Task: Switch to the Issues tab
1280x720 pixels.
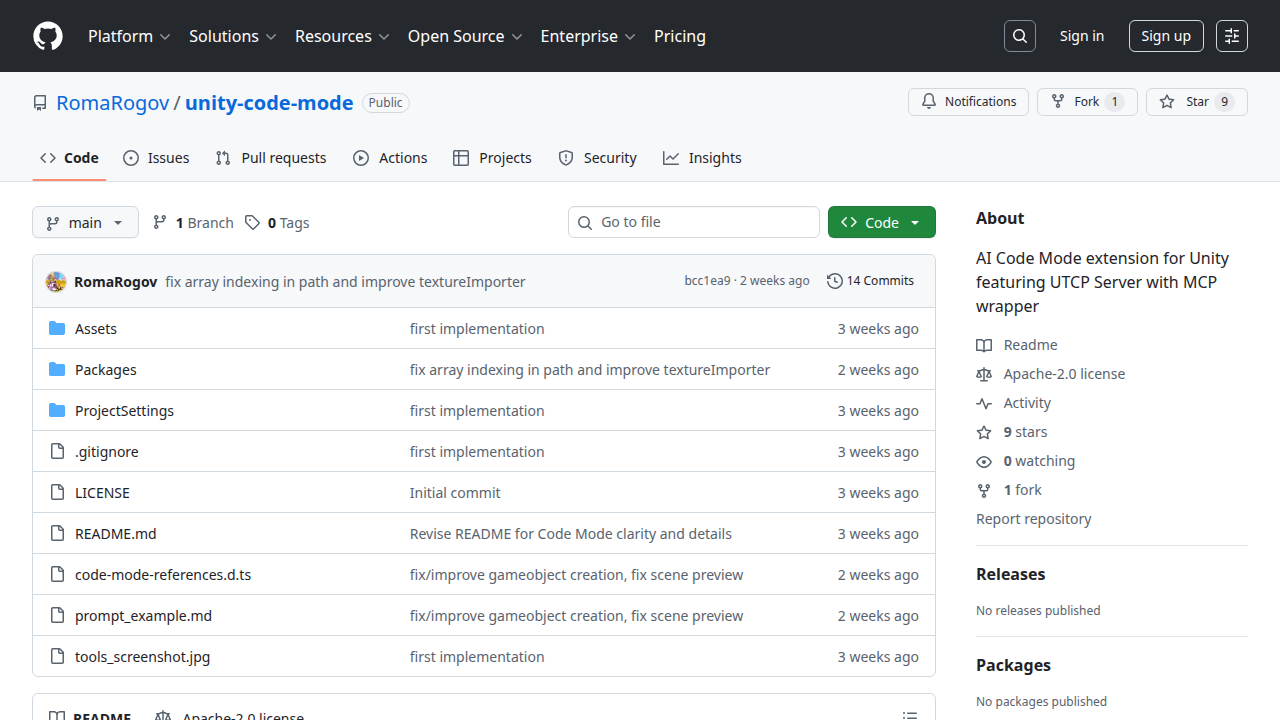Action: tap(156, 158)
